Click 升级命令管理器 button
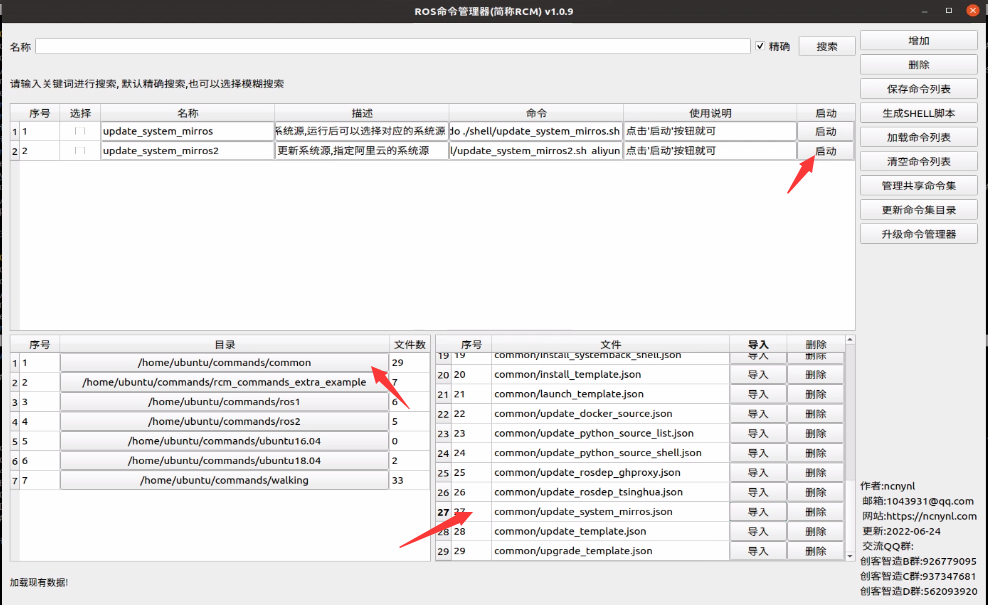Image resolution: width=988 pixels, height=605 pixels. click(919, 234)
